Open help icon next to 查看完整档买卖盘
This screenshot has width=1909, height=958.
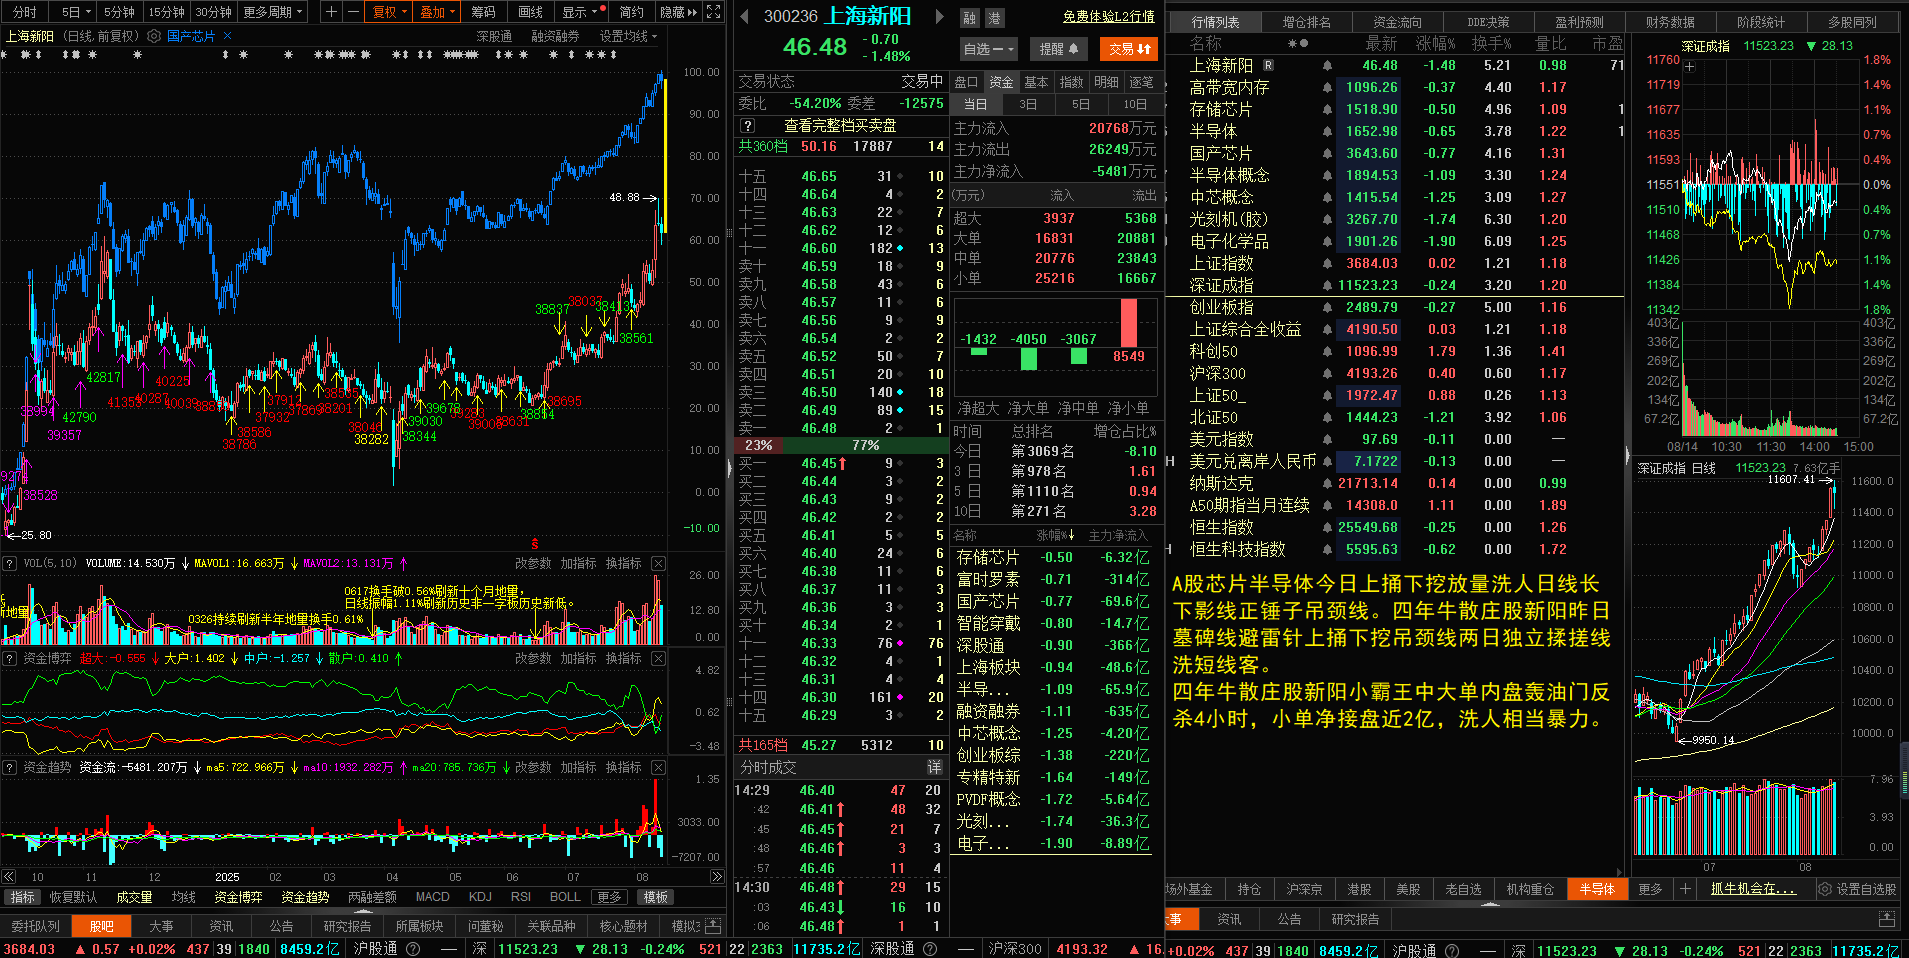tap(747, 126)
